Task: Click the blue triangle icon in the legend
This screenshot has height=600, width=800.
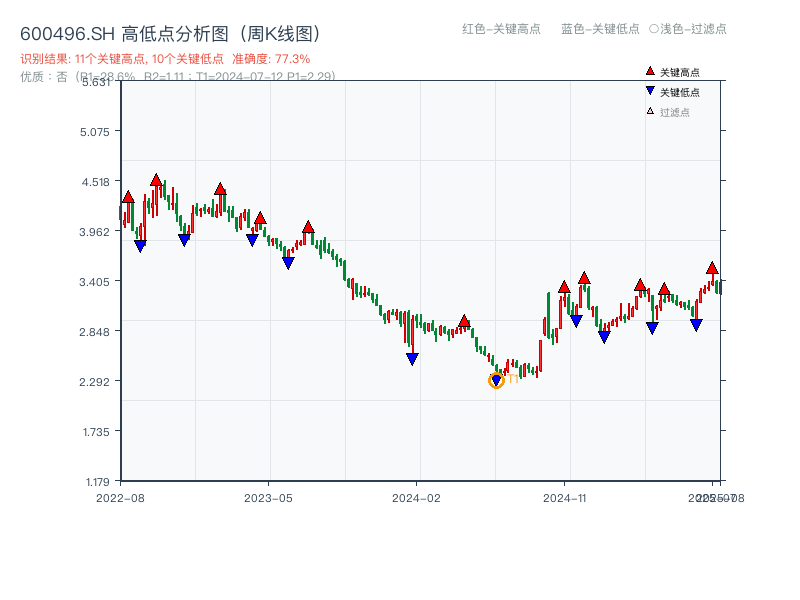Action: click(x=650, y=92)
